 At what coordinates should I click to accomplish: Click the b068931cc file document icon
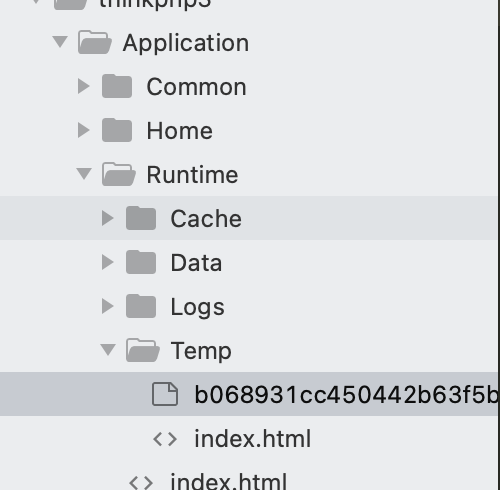click(165, 394)
